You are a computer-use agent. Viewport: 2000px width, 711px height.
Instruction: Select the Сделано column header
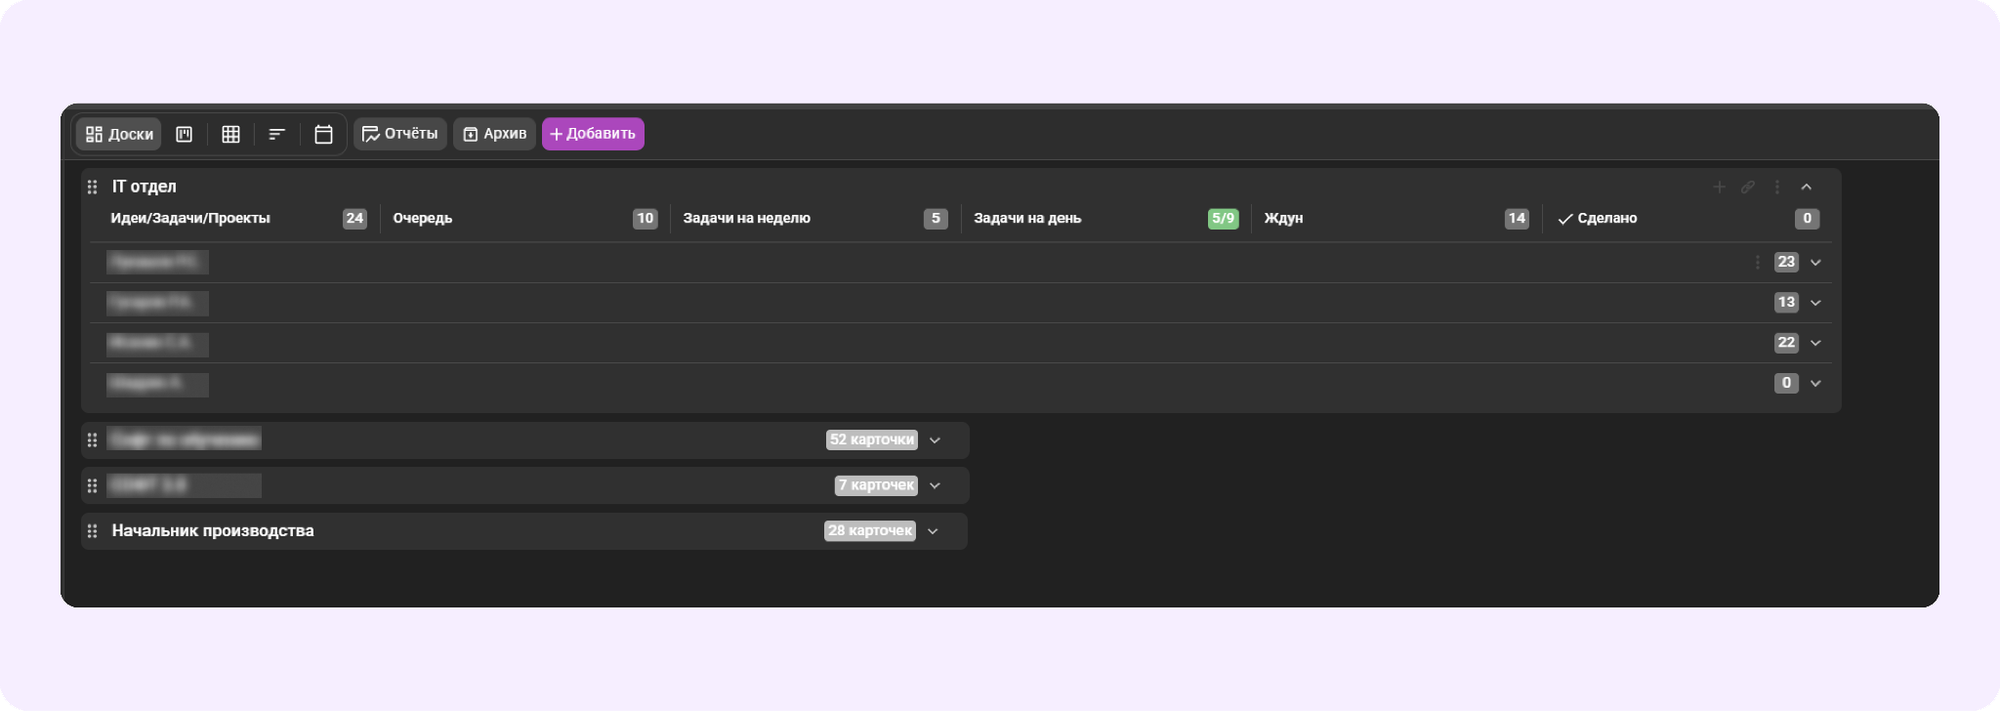click(1606, 218)
